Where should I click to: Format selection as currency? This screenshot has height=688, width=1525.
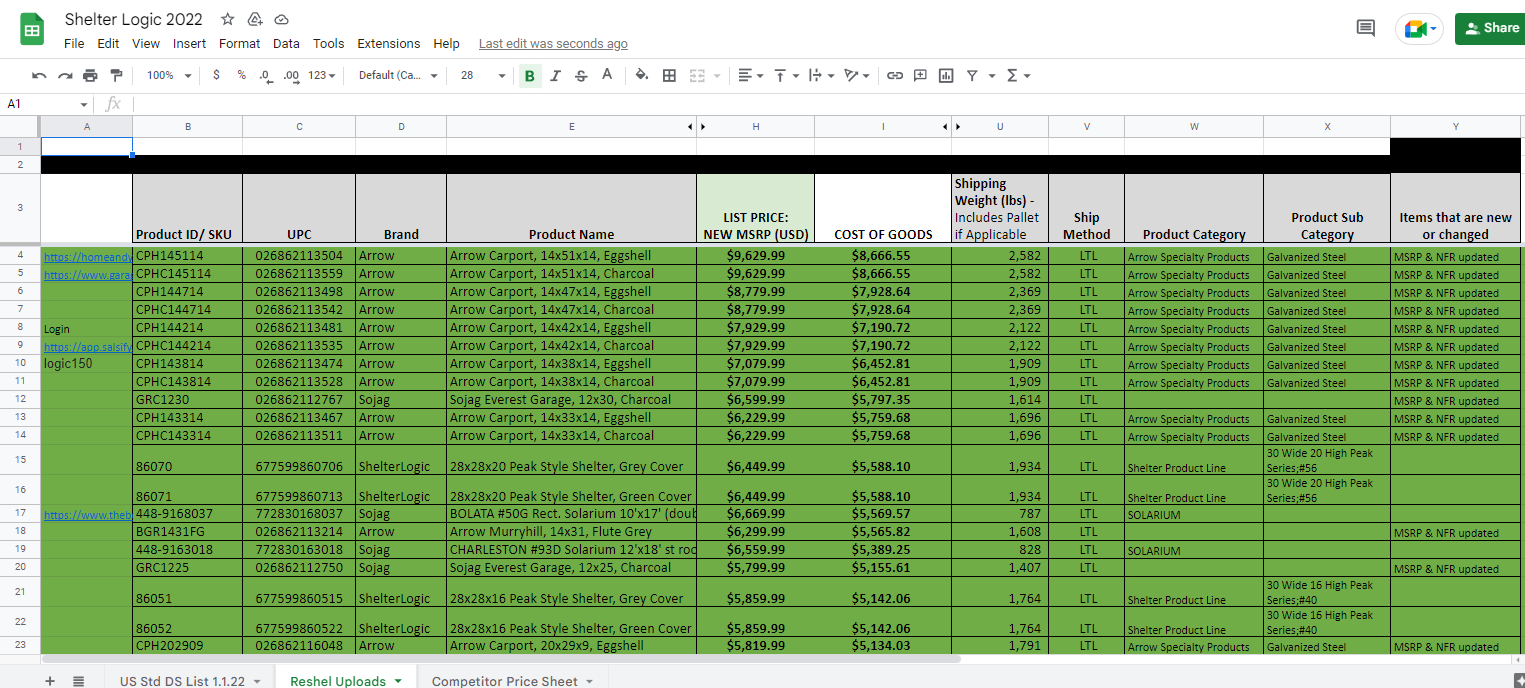coord(216,75)
